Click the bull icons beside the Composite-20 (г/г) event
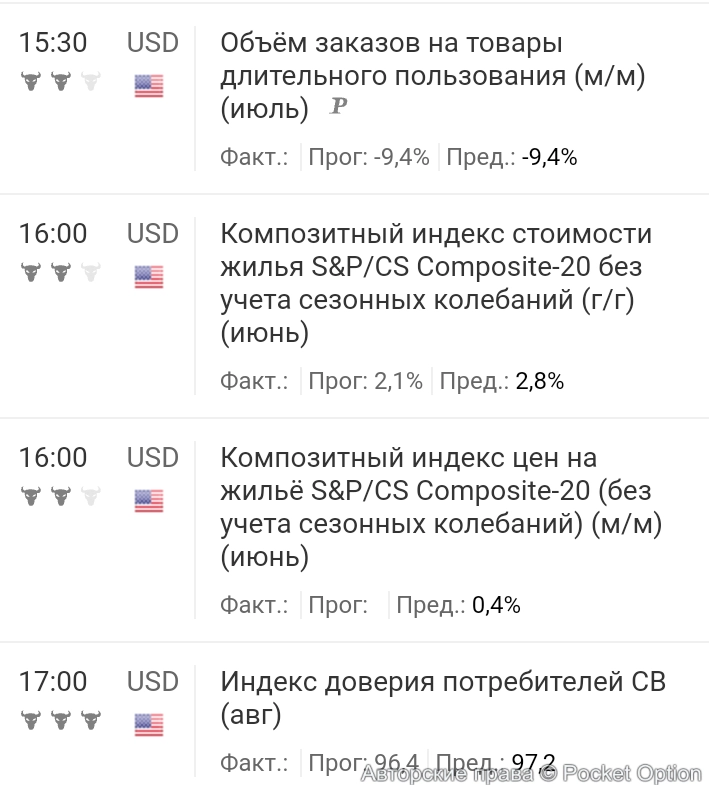Image resolution: width=709 pixels, height=785 pixels. tap(61, 272)
